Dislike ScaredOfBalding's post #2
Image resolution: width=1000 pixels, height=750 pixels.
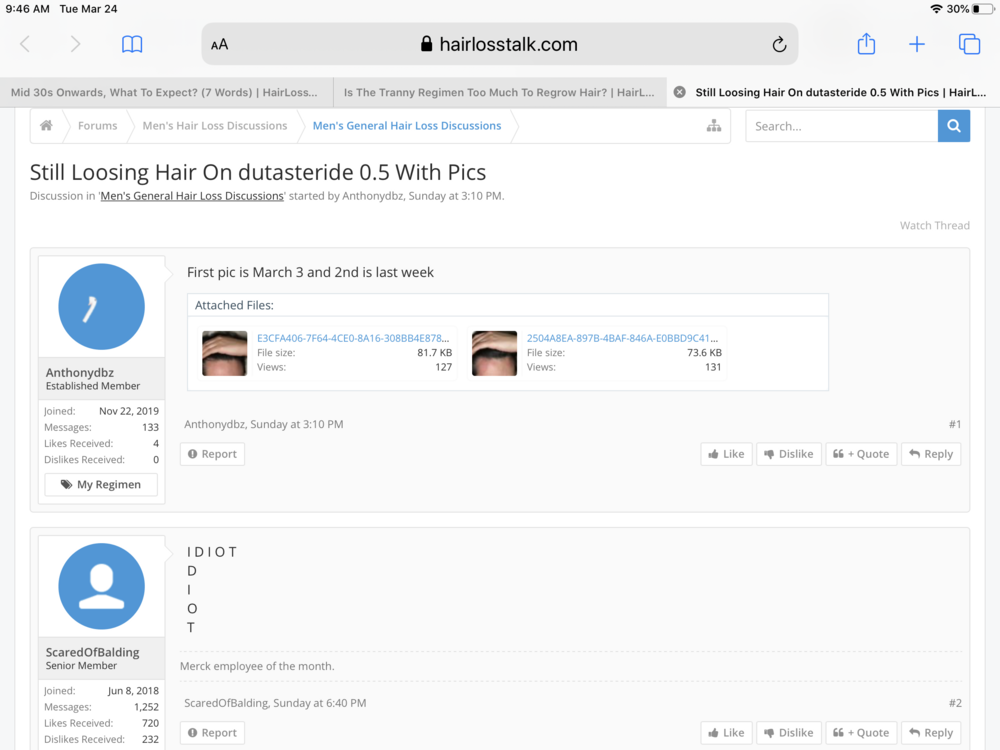click(788, 733)
